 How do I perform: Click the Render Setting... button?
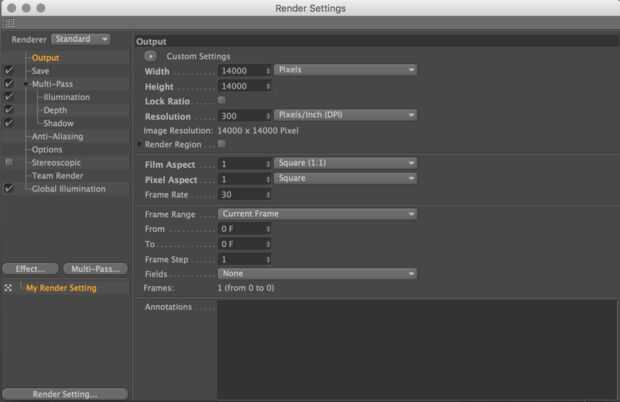pos(65,394)
